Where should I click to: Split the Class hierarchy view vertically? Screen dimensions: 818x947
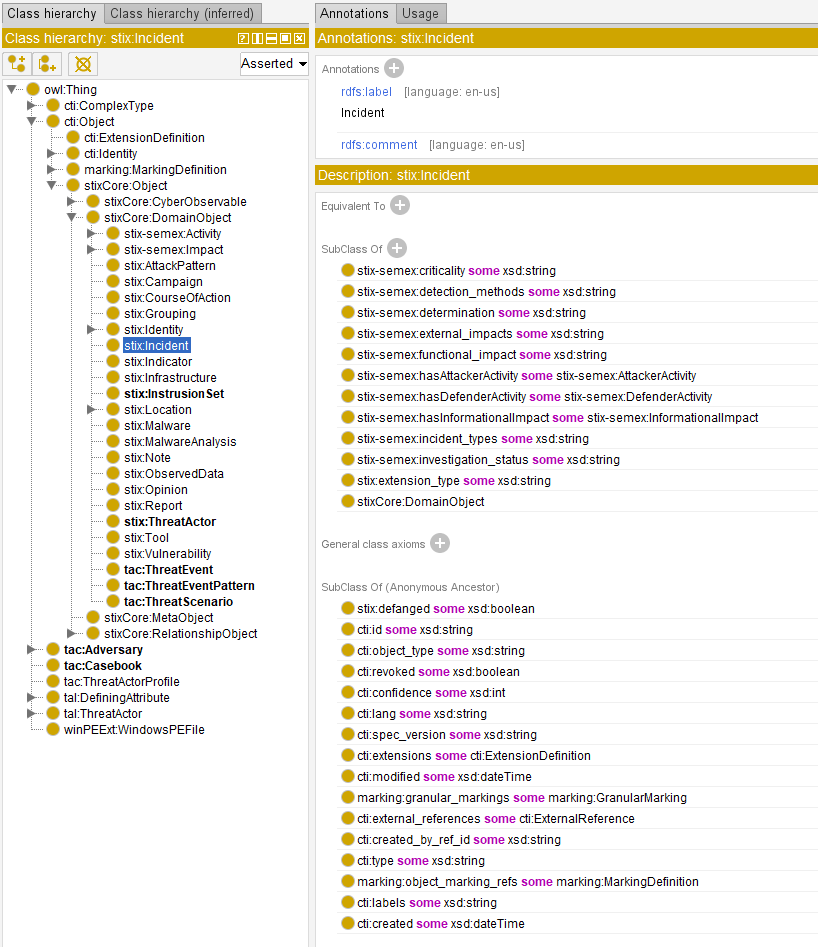click(x=257, y=38)
